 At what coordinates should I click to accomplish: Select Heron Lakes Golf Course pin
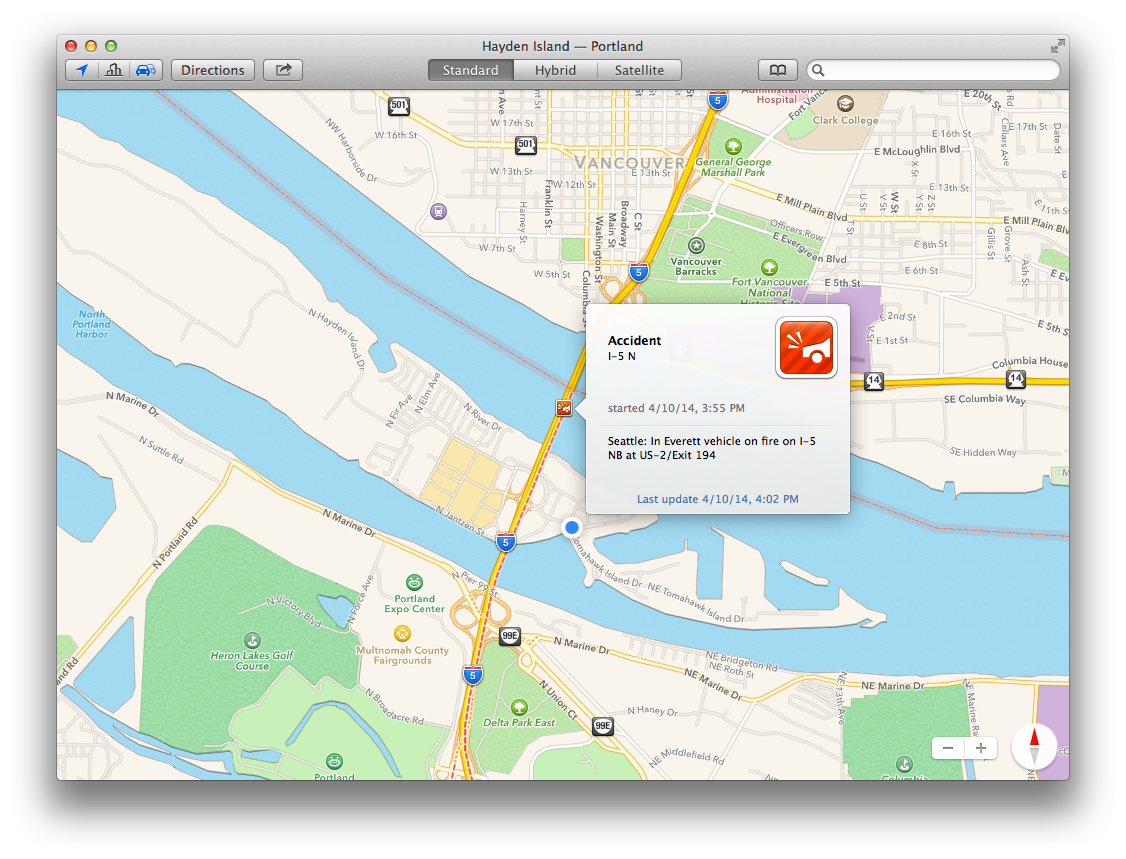252,639
